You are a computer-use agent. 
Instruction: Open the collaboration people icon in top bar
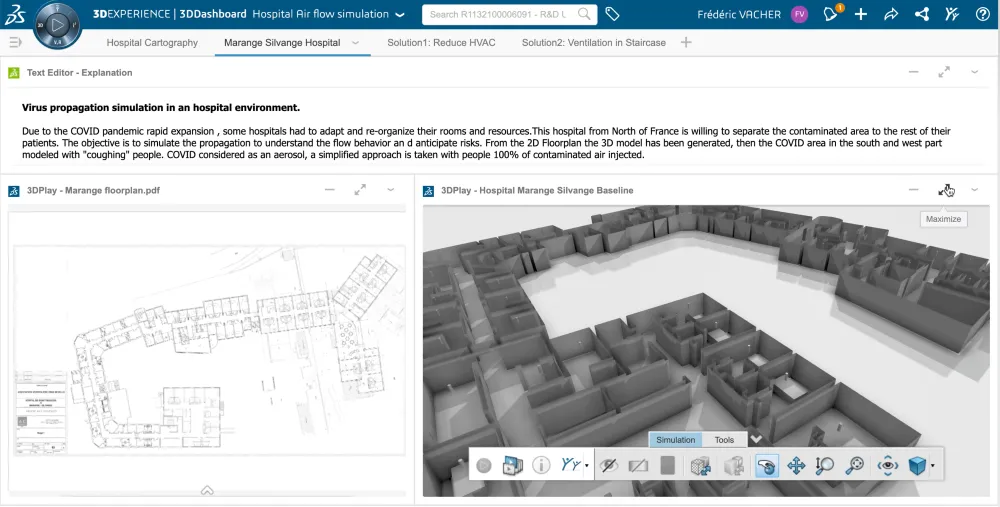point(952,14)
